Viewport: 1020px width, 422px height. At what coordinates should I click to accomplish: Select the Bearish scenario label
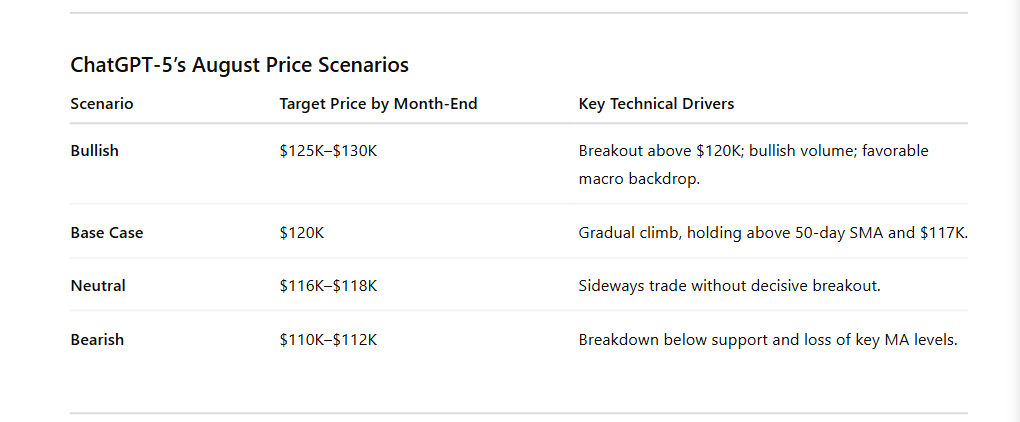(97, 339)
